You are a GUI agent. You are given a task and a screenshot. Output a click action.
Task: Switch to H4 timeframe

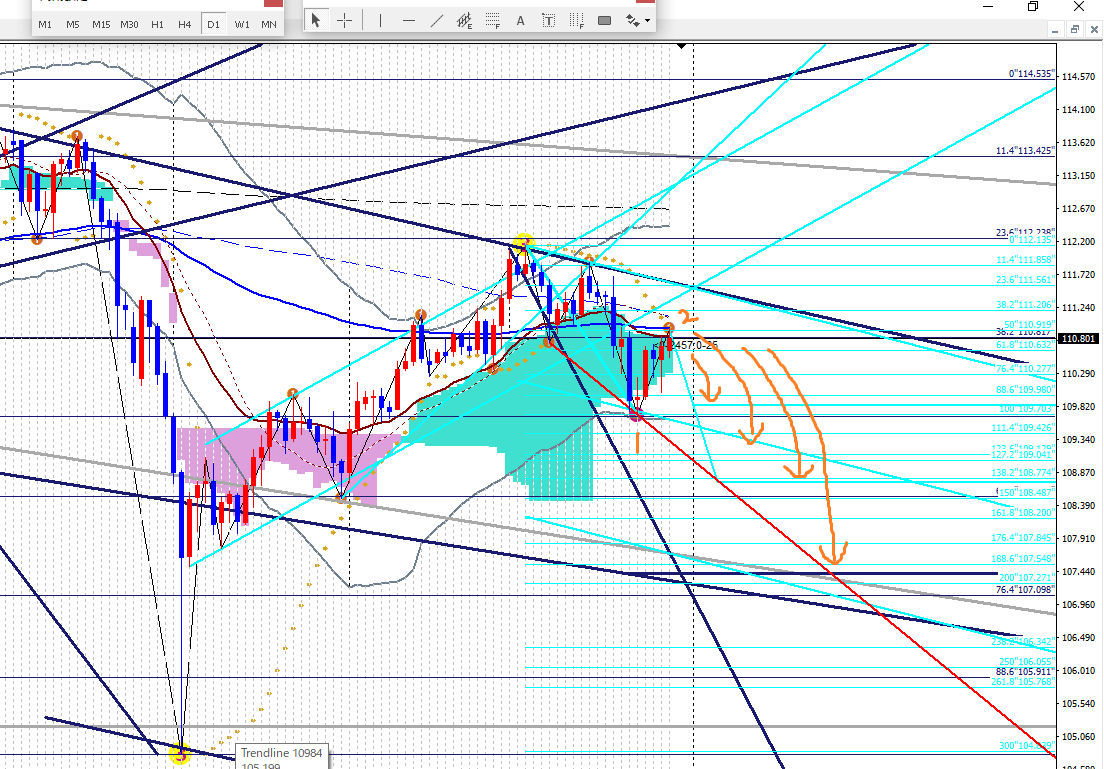184,24
